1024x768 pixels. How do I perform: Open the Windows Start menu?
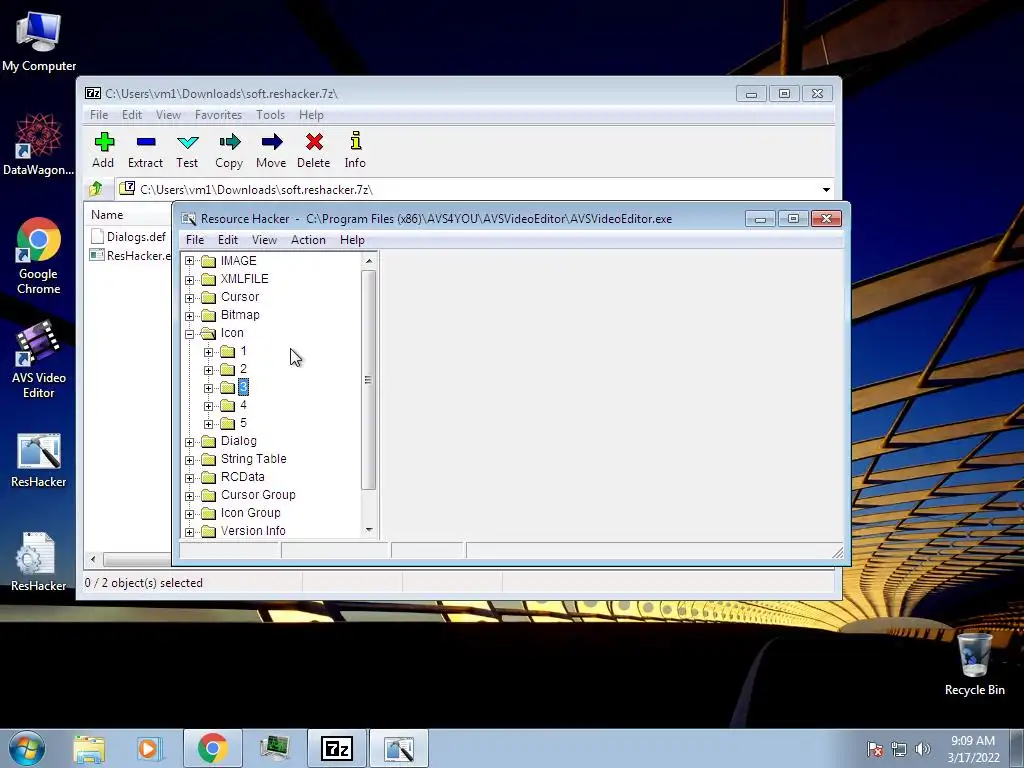coord(27,748)
